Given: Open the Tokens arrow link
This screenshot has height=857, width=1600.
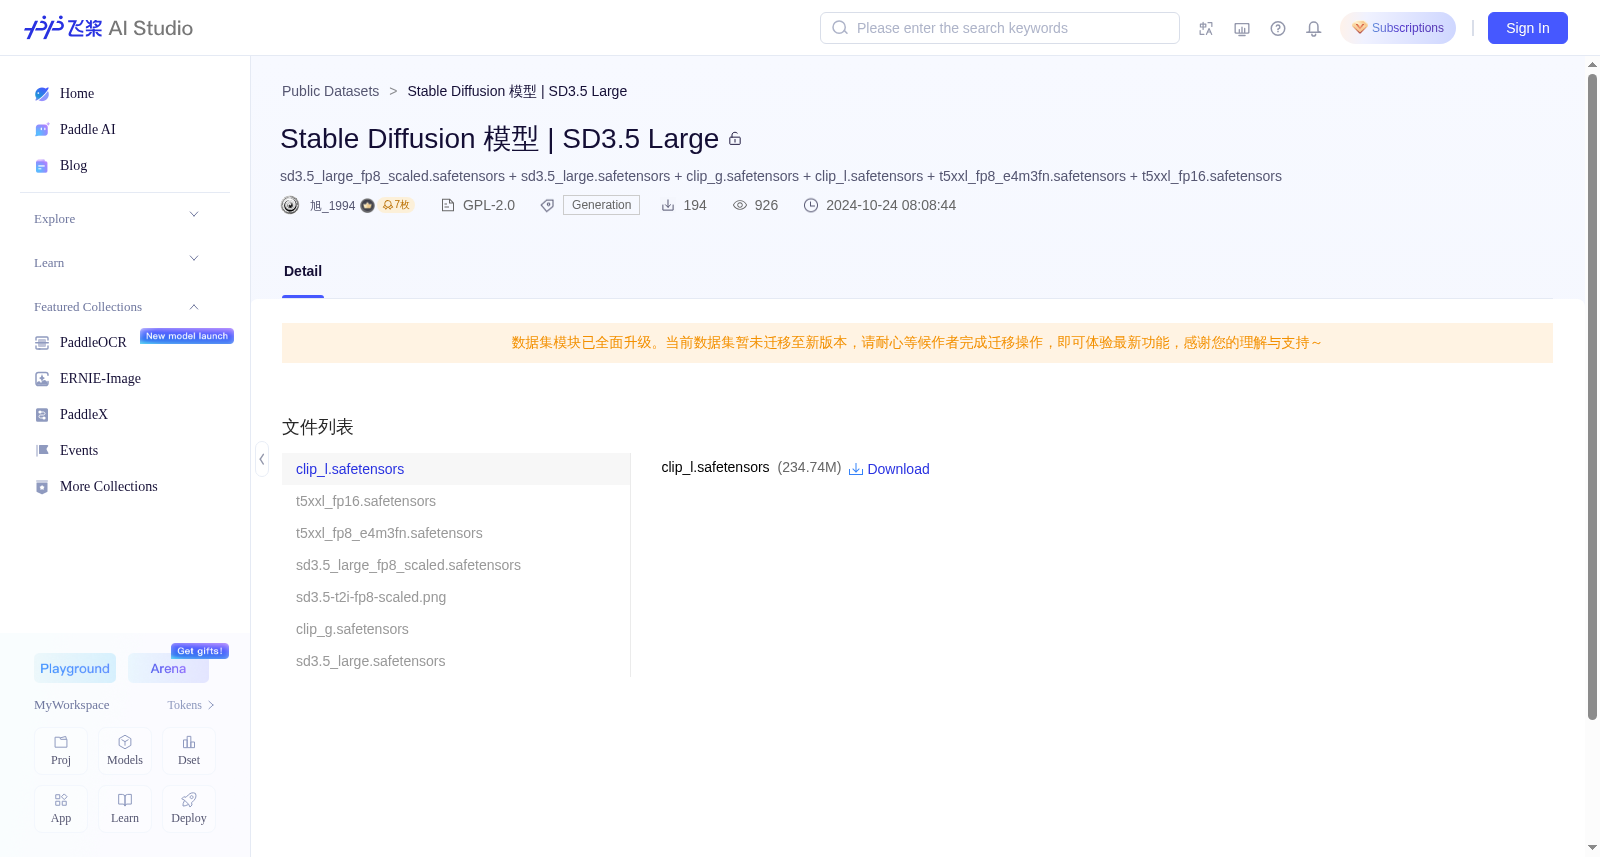Looking at the screenshot, I should click(211, 705).
